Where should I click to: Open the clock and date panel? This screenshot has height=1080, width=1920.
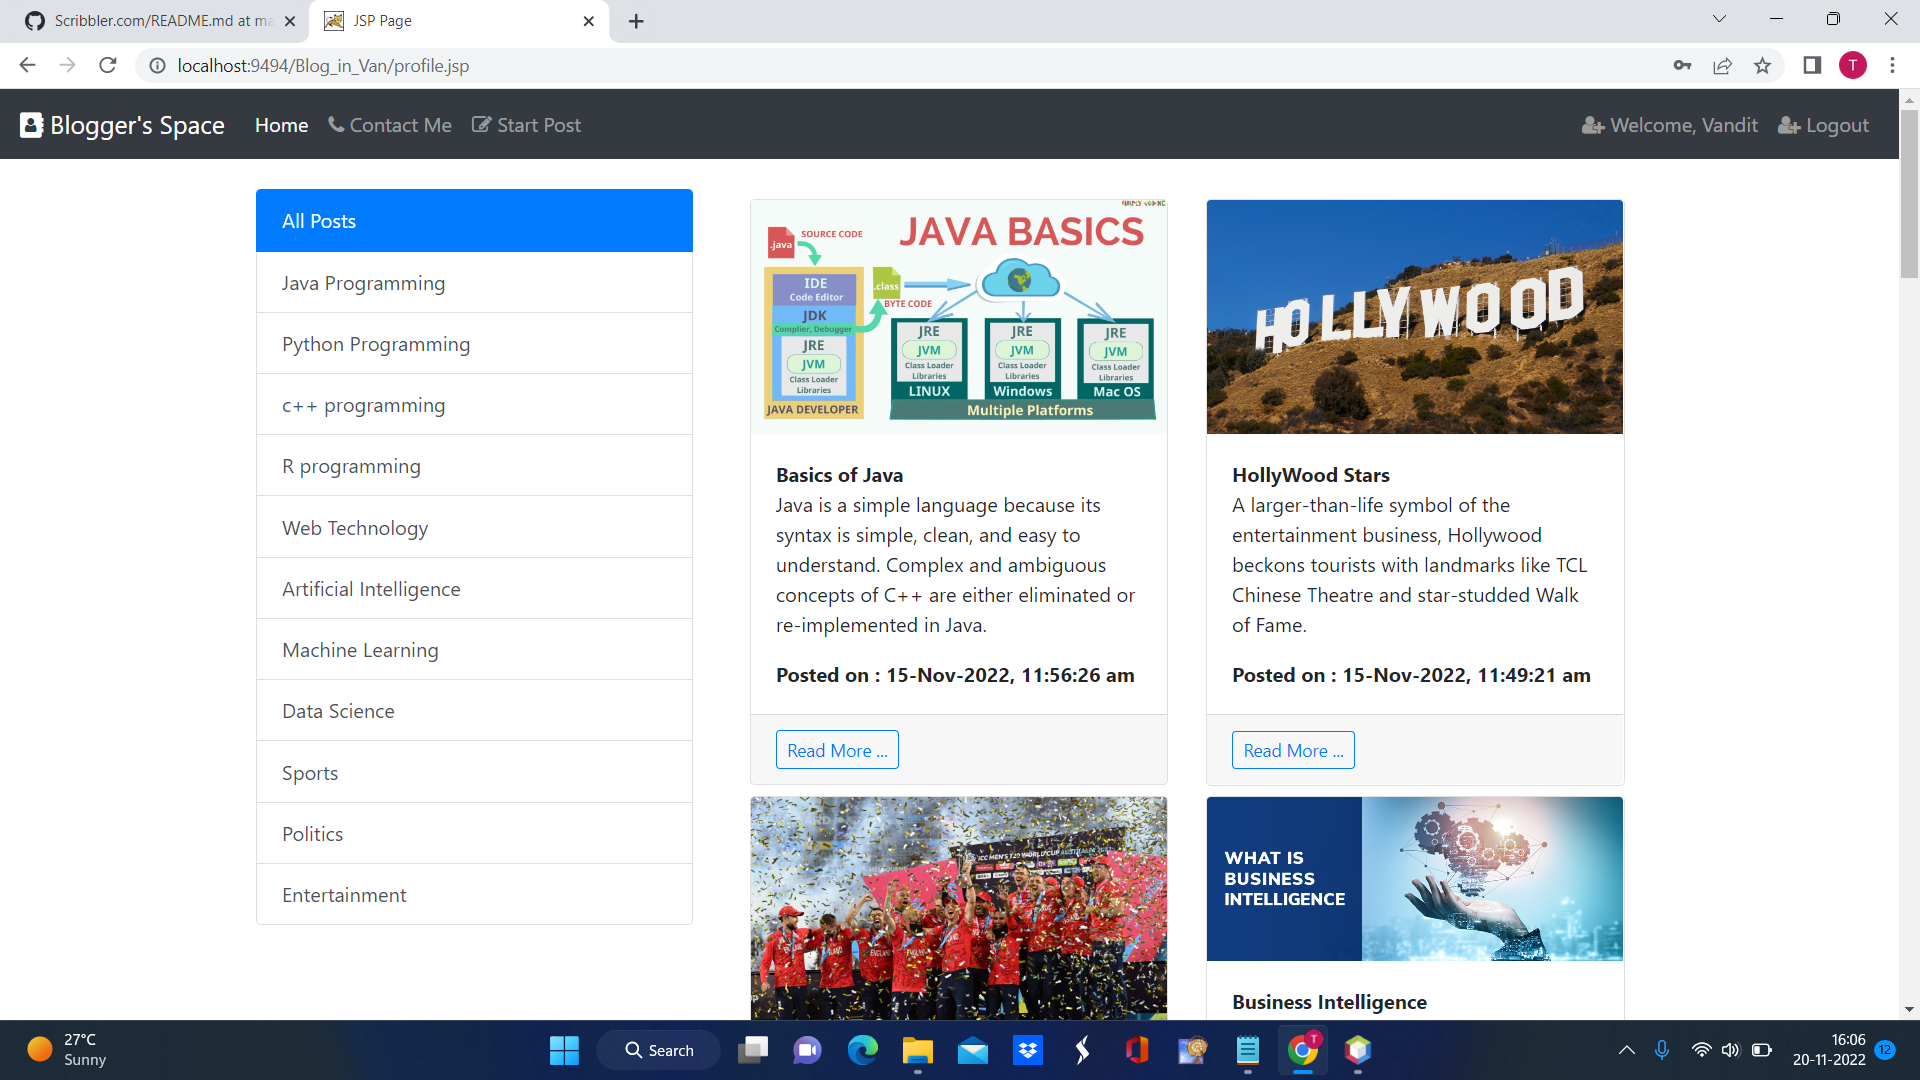tap(1828, 1050)
